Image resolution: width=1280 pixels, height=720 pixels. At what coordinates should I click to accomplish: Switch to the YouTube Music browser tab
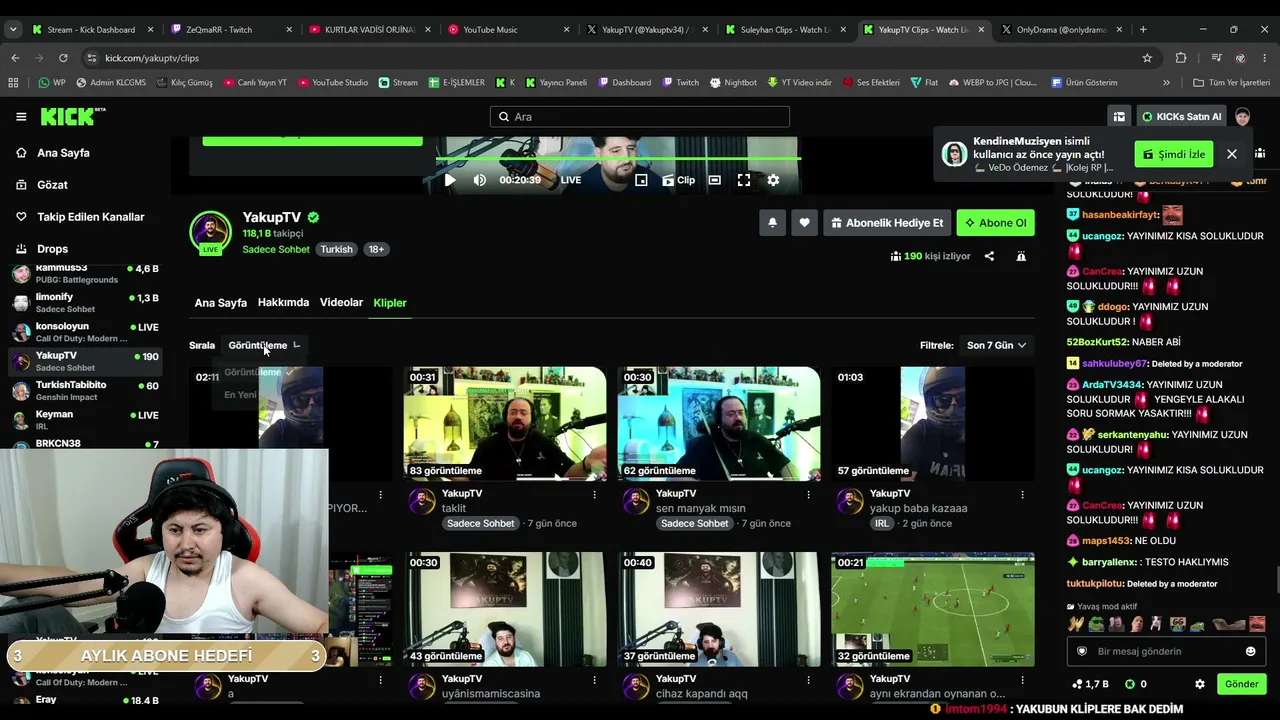coord(507,30)
